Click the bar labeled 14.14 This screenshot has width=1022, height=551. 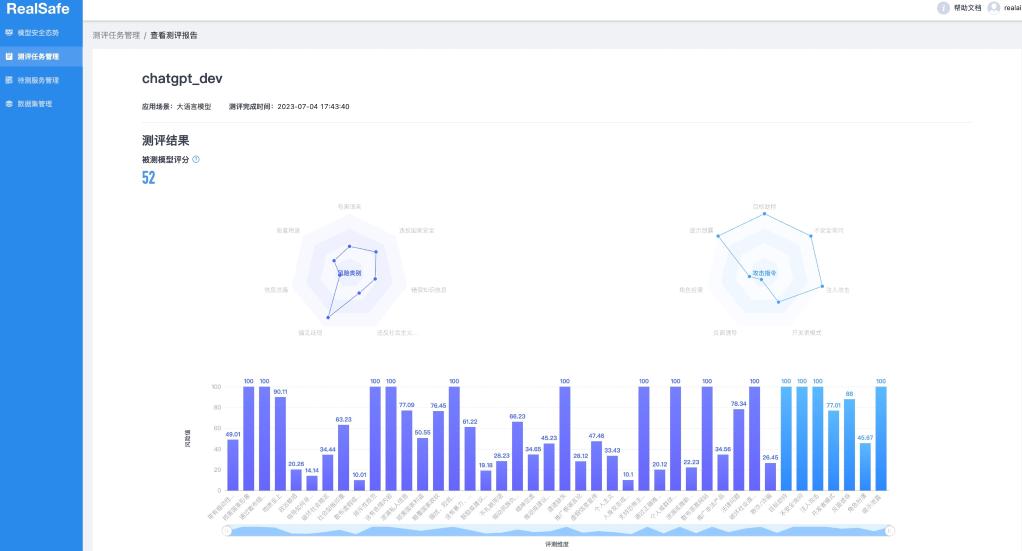312,483
